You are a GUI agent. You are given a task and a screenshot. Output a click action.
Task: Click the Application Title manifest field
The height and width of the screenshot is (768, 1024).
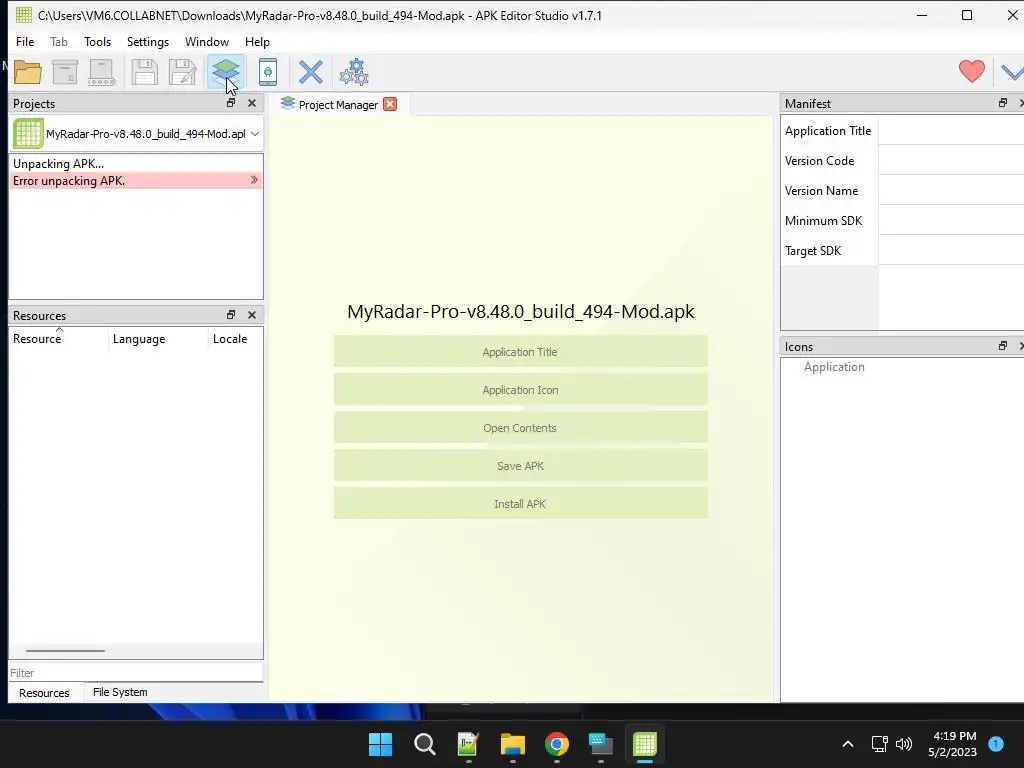952,131
